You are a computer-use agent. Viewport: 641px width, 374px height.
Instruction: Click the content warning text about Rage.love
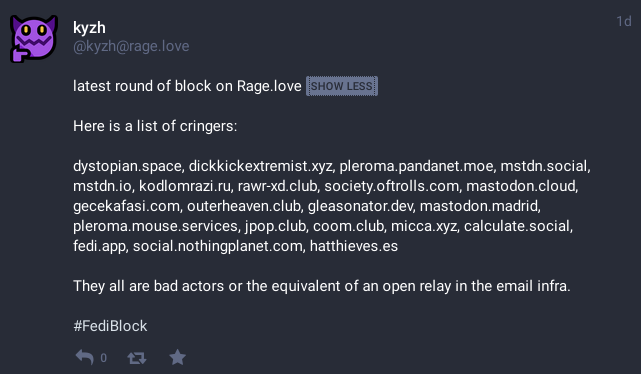pyautogui.click(x=187, y=86)
